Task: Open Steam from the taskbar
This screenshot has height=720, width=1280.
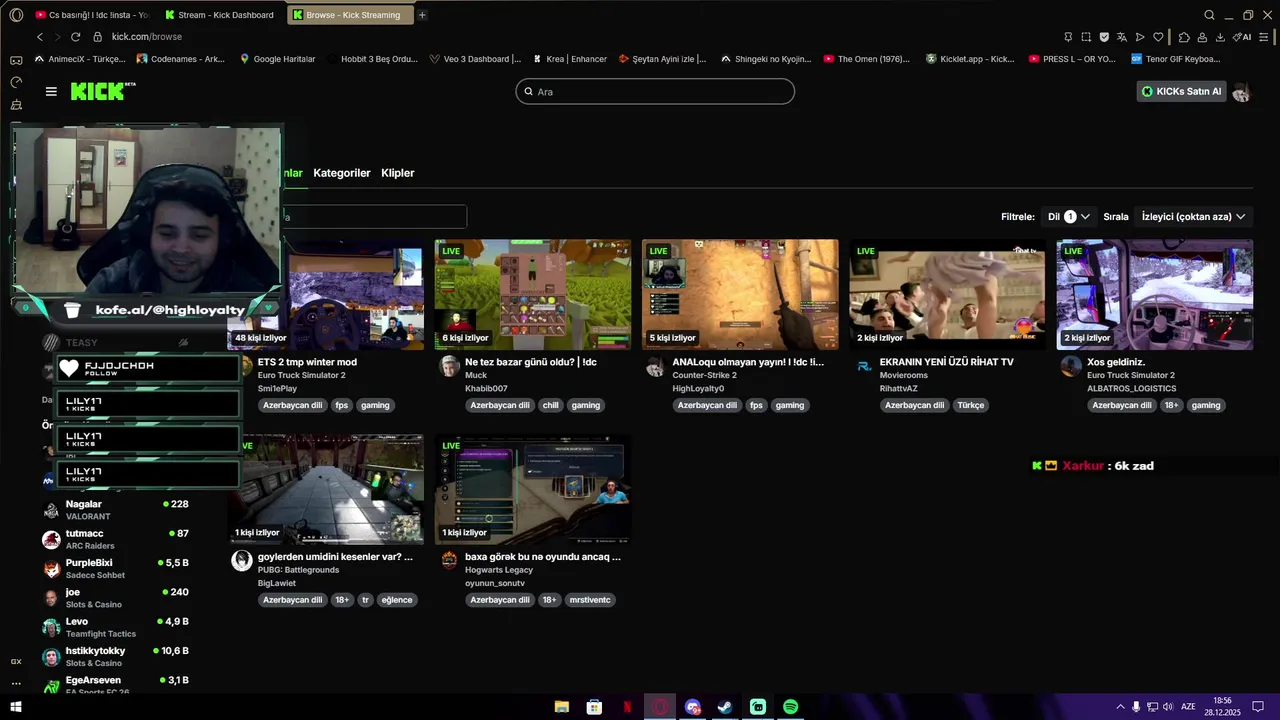Action: point(725,707)
